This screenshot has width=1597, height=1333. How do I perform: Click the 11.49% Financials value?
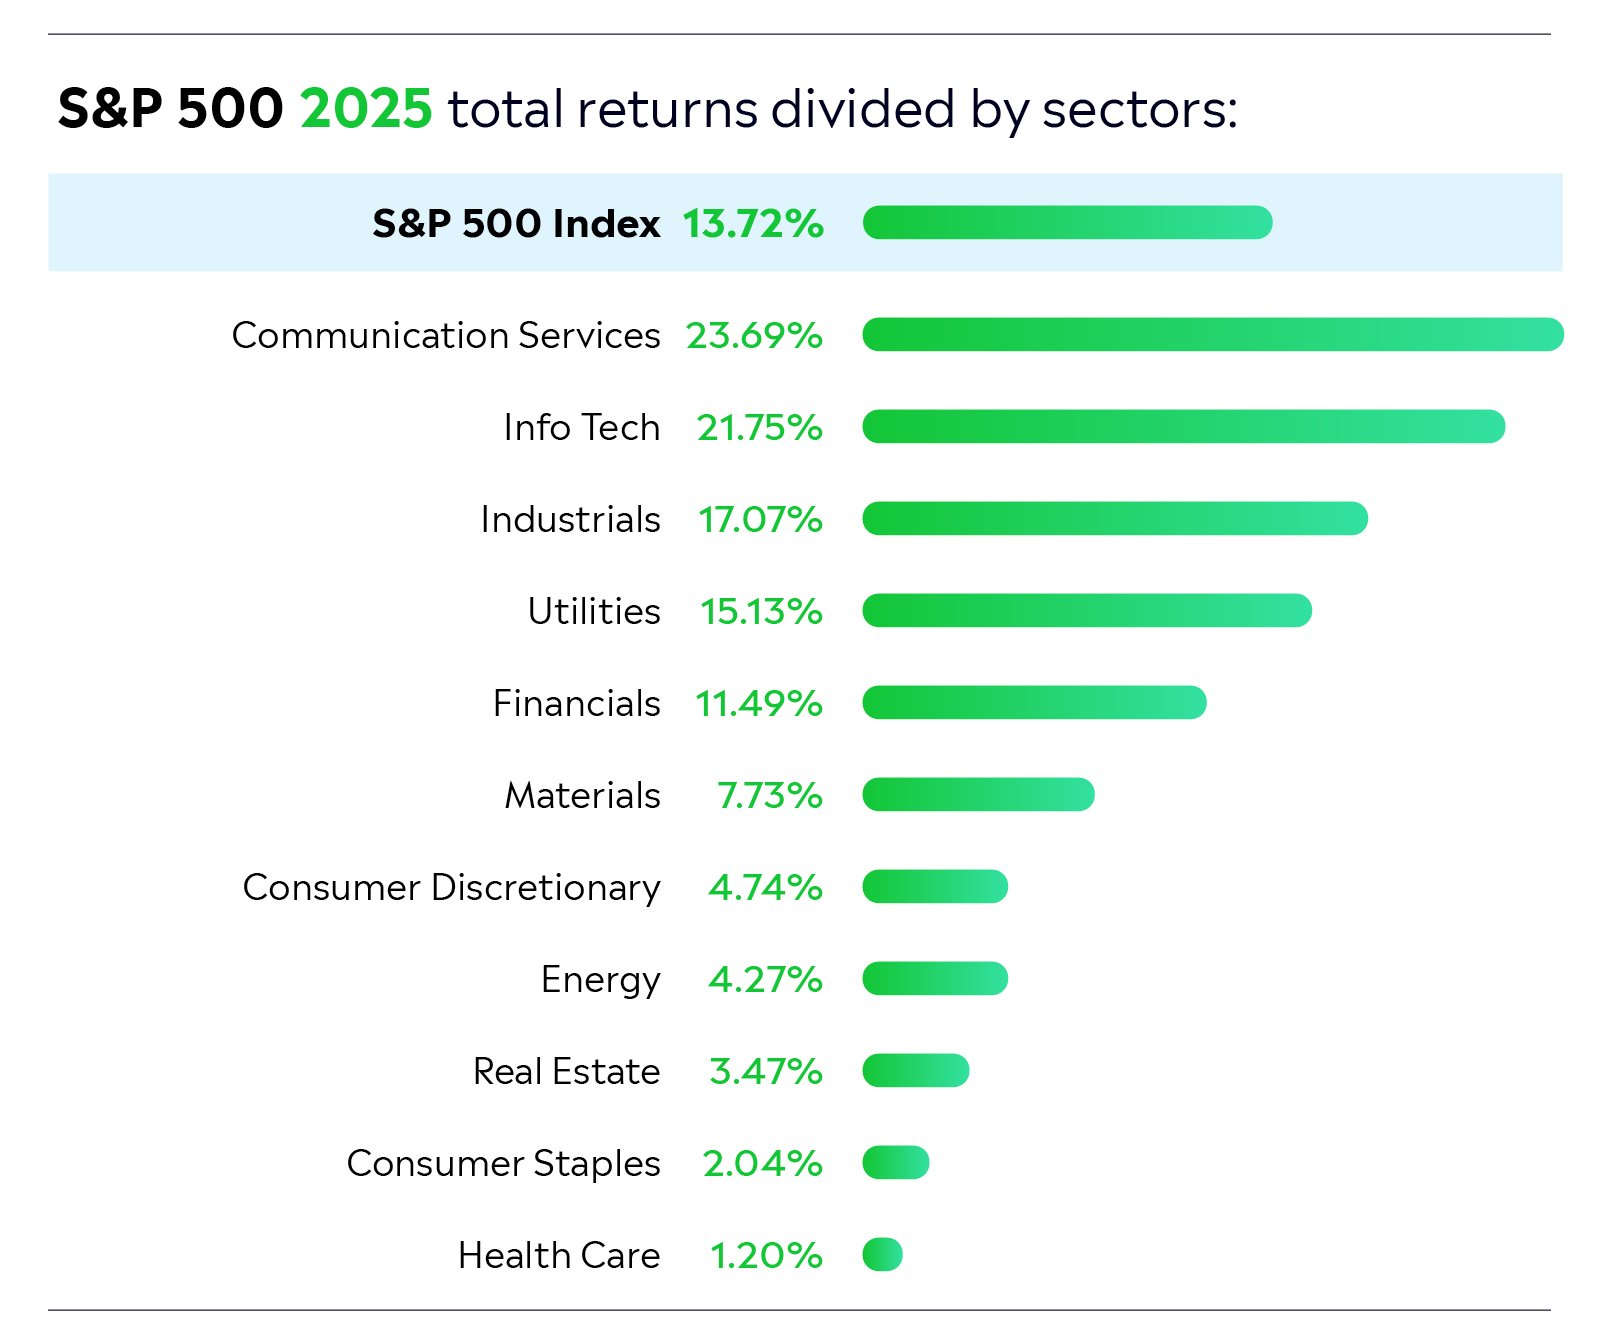[x=759, y=703]
